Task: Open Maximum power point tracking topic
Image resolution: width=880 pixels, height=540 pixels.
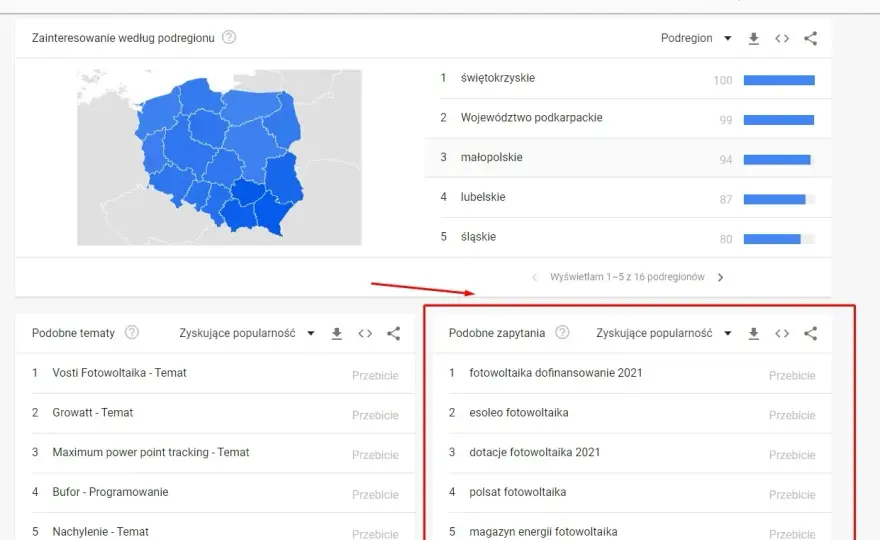Action: point(150,452)
